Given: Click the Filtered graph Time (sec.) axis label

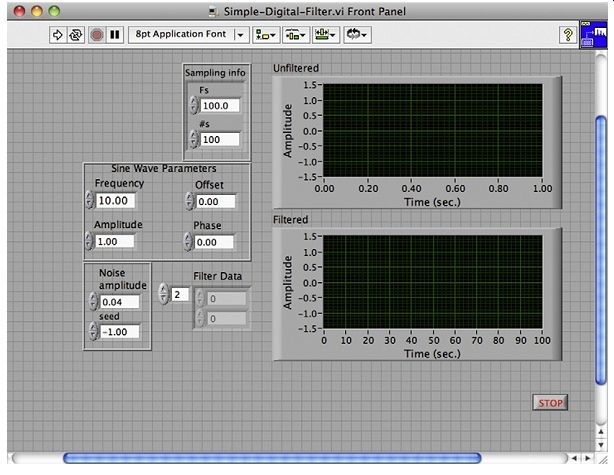Looking at the screenshot, I should click(x=432, y=354).
